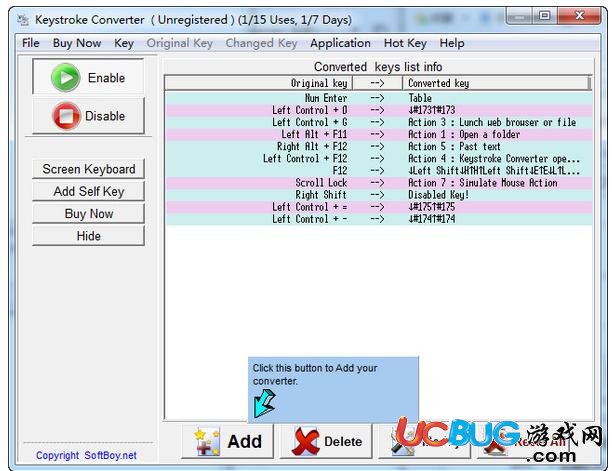
Task: Select the Left Alt + F11 row
Action: tap(379, 134)
